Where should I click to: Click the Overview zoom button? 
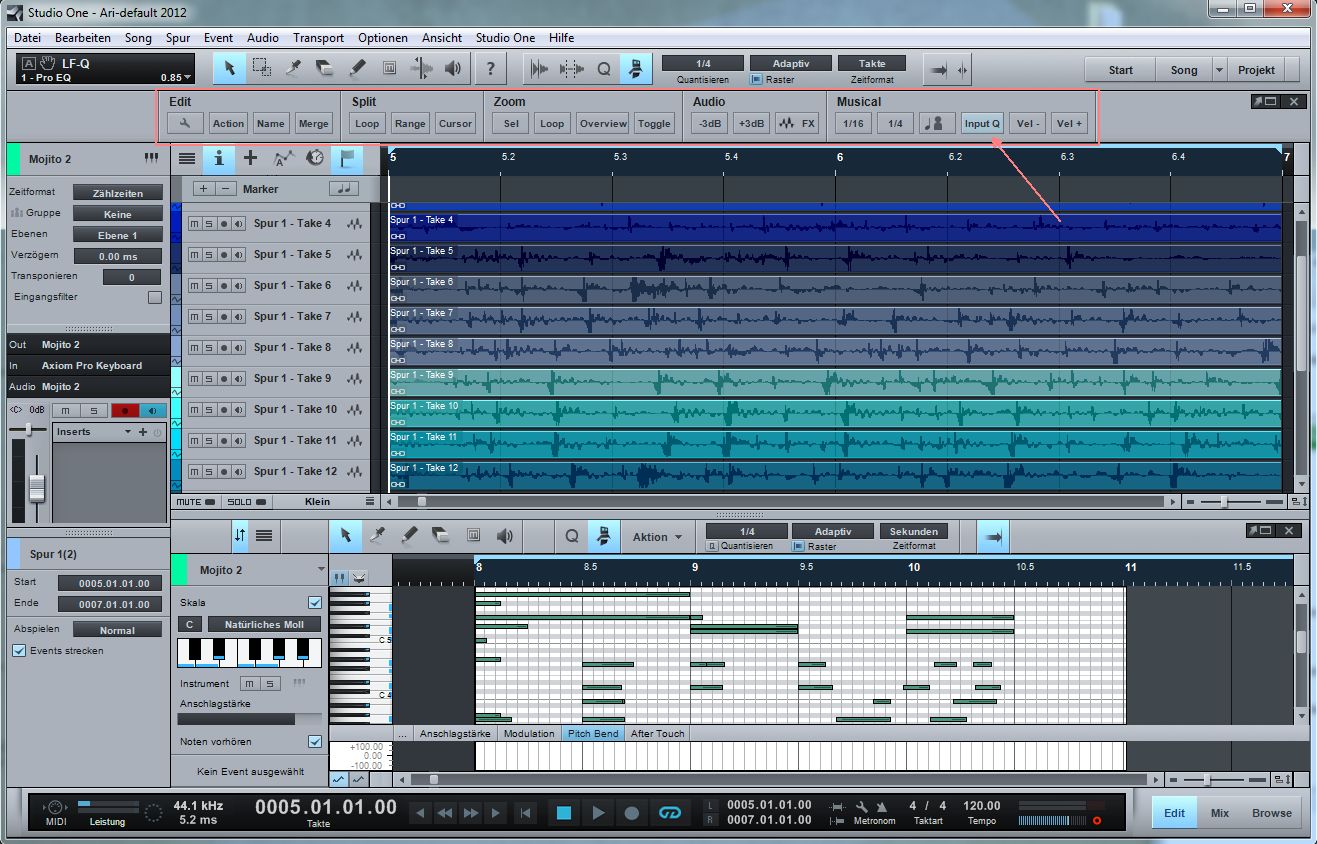pyautogui.click(x=603, y=123)
